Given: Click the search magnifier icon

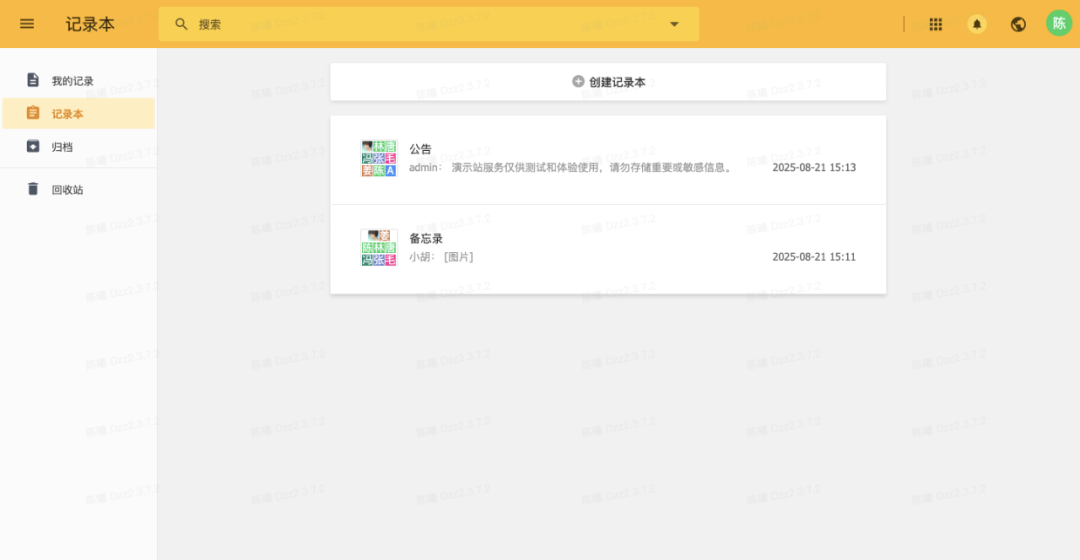Looking at the screenshot, I should 181,24.
